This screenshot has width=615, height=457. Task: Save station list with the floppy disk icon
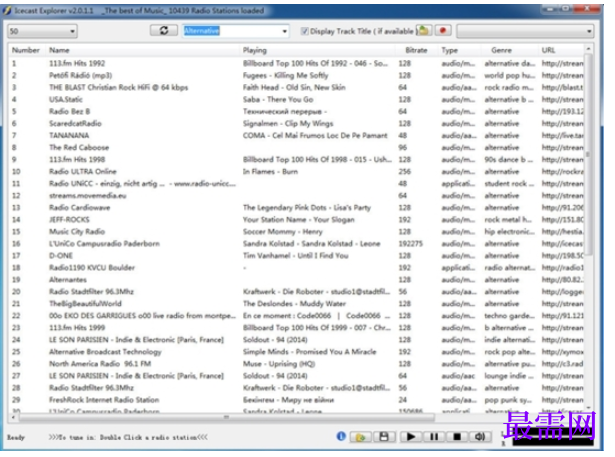coord(384,437)
